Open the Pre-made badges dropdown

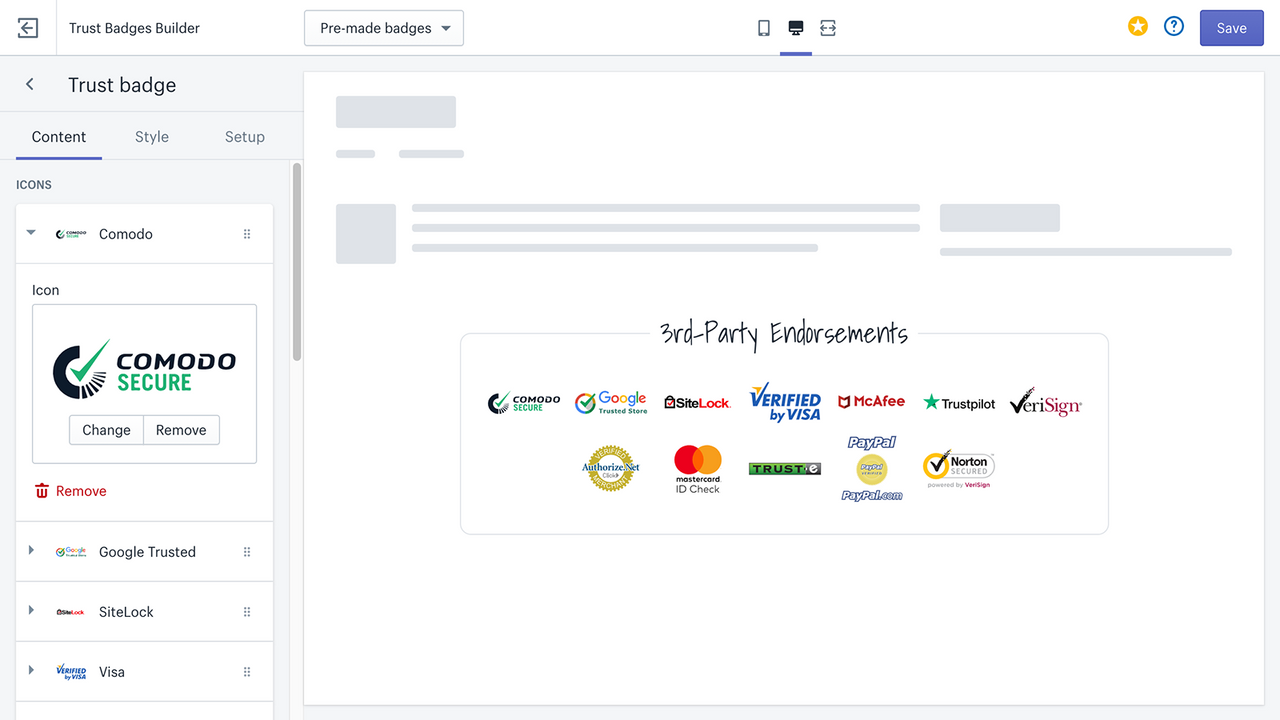384,28
